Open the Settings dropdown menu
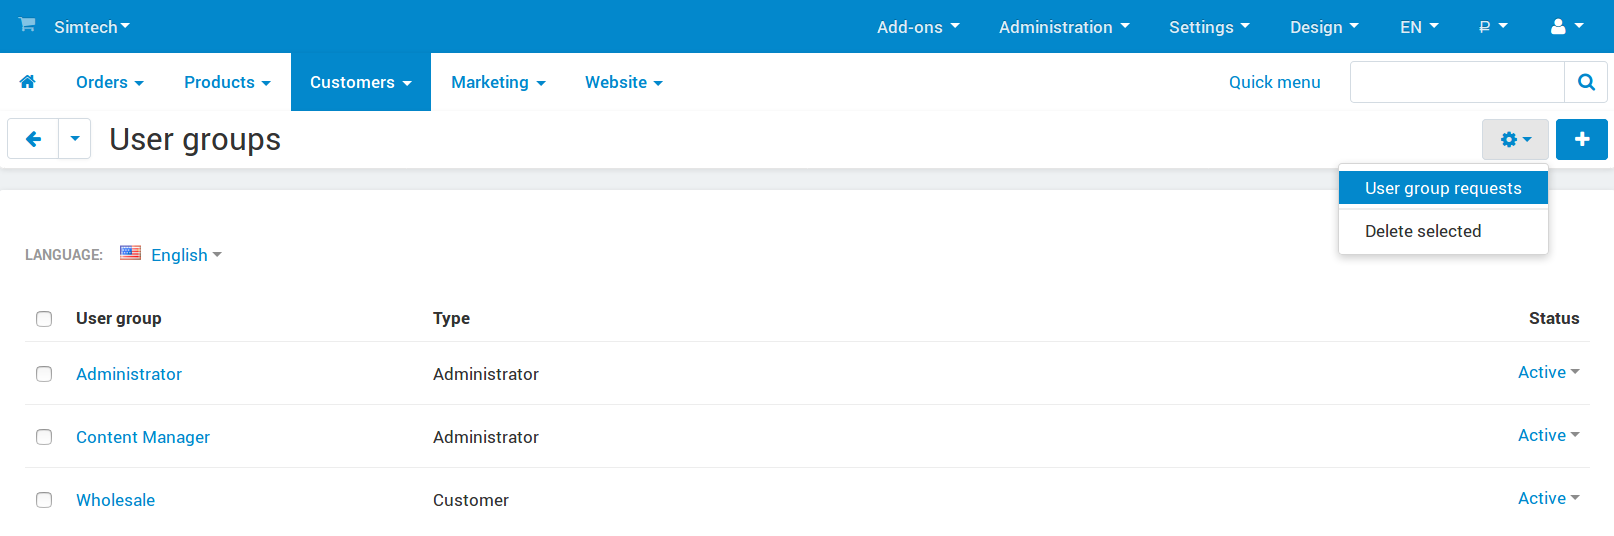1614x536 pixels. [x=1209, y=27]
